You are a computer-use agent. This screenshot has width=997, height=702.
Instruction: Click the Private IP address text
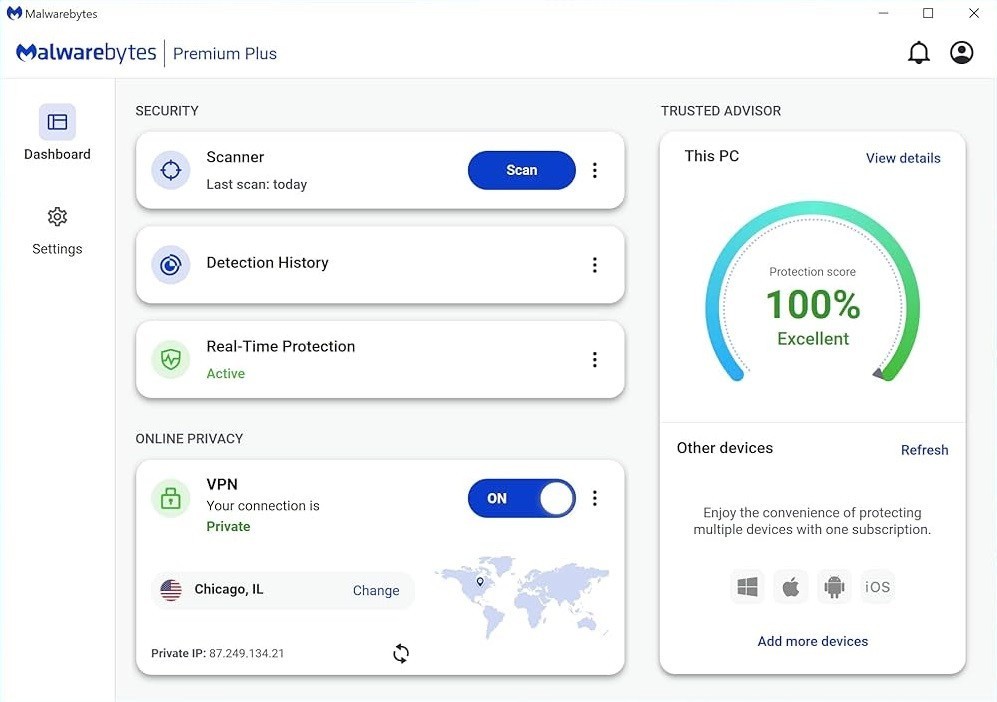(x=217, y=653)
